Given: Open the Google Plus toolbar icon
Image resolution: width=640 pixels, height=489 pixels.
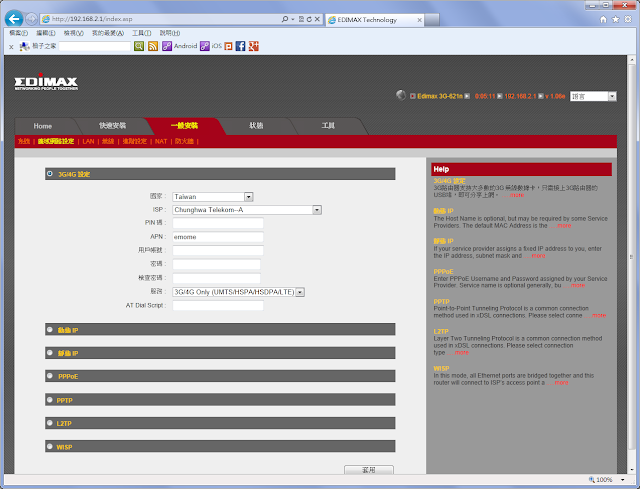Looking at the screenshot, I should 254,46.
